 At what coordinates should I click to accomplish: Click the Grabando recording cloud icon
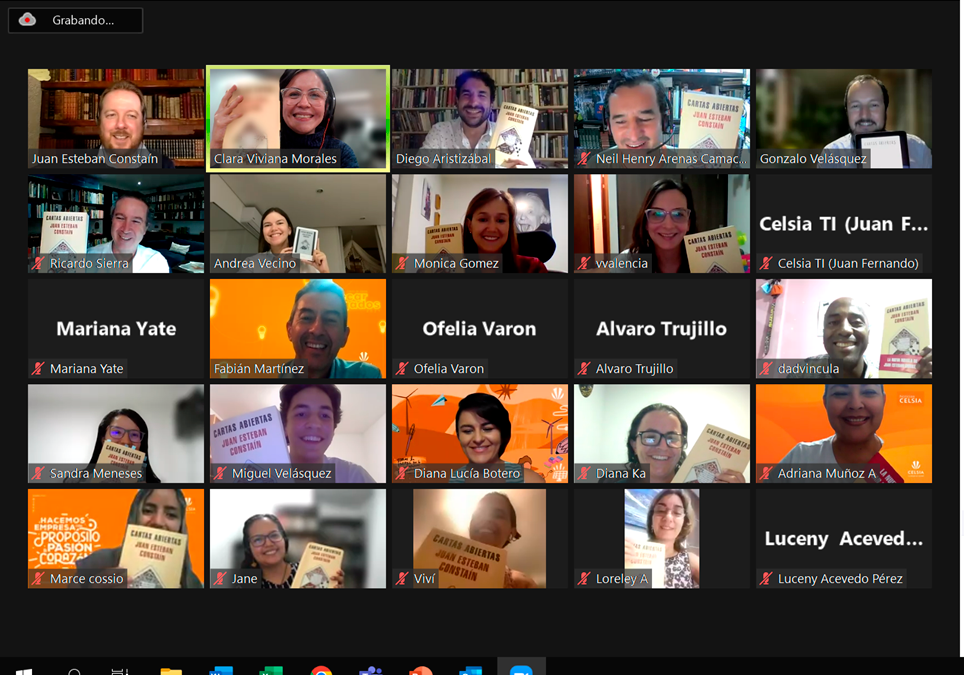pyautogui.click(x=27, y=20)
